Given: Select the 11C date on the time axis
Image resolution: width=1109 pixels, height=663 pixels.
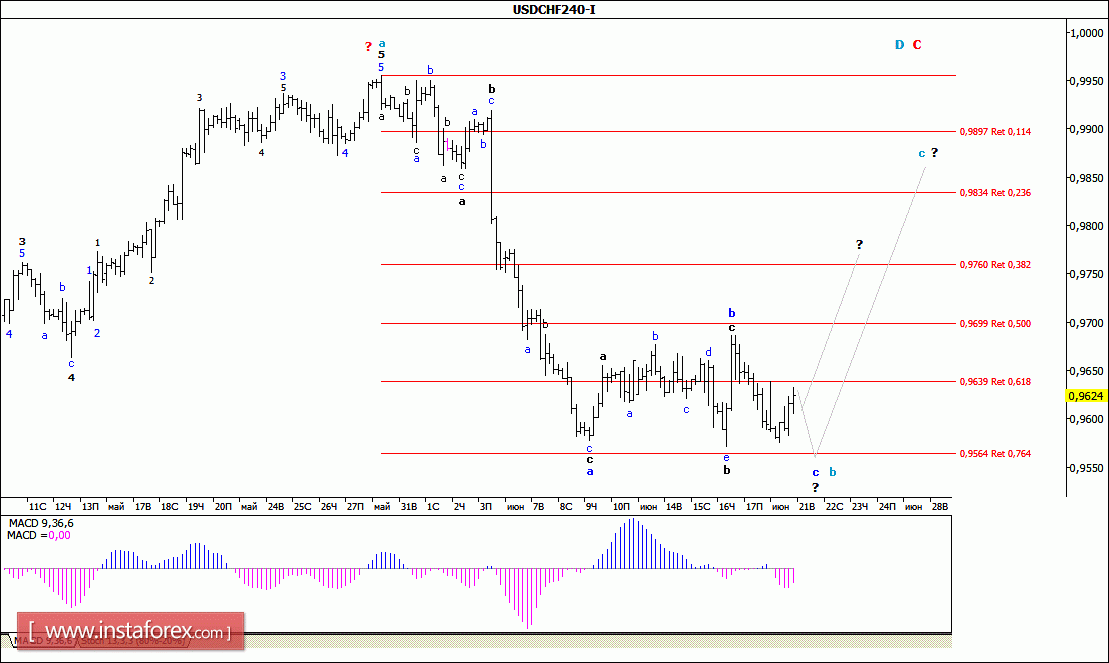Looking at the screenshot, I should (37, 507).
